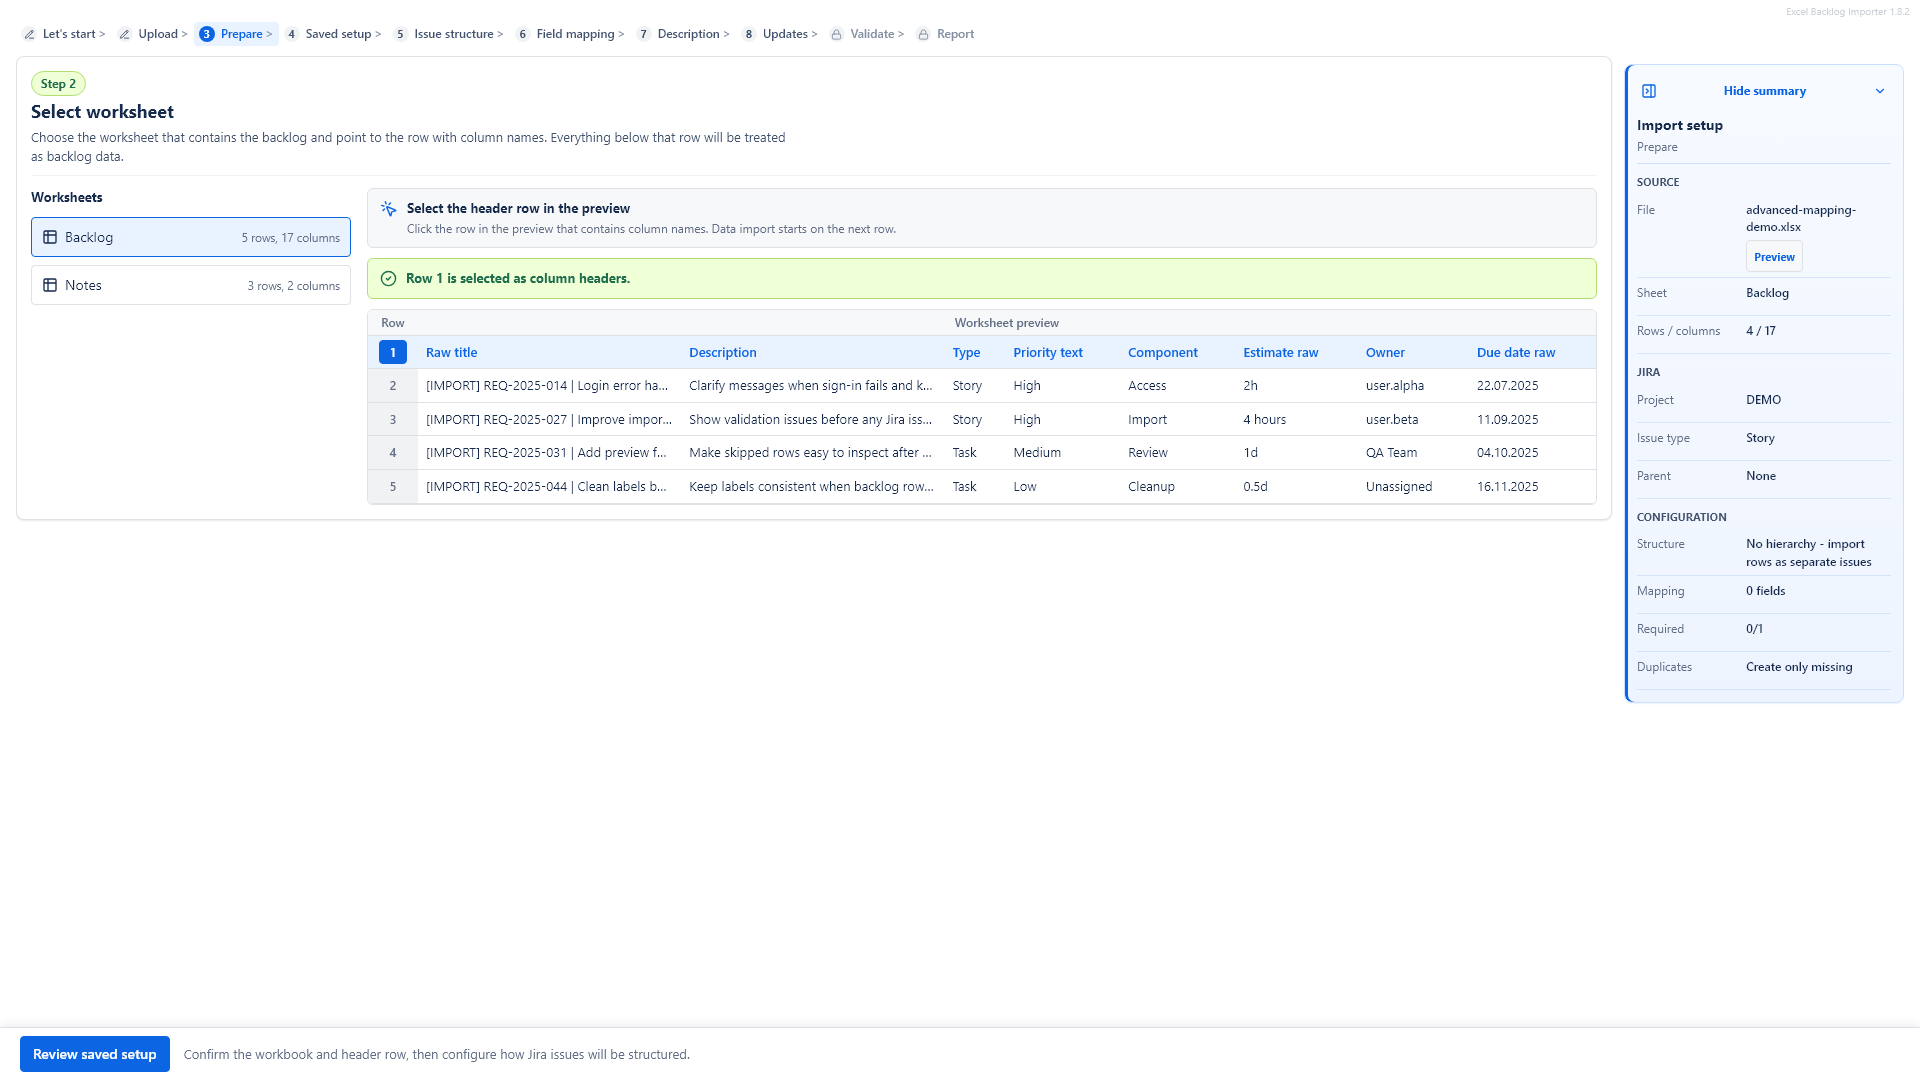Click the QA Team owner cell

(x=1391, y=453)
